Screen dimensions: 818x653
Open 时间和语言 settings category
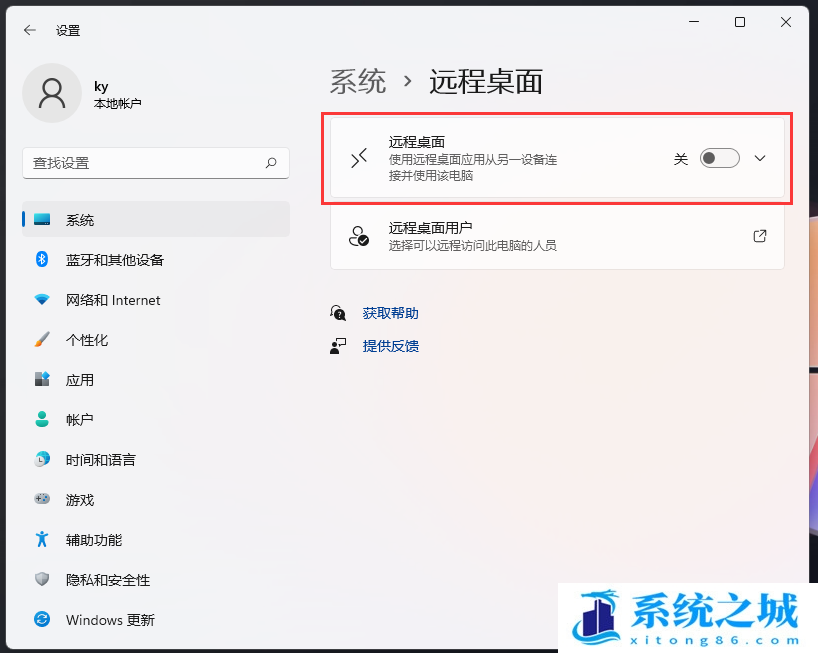(155, 459)
